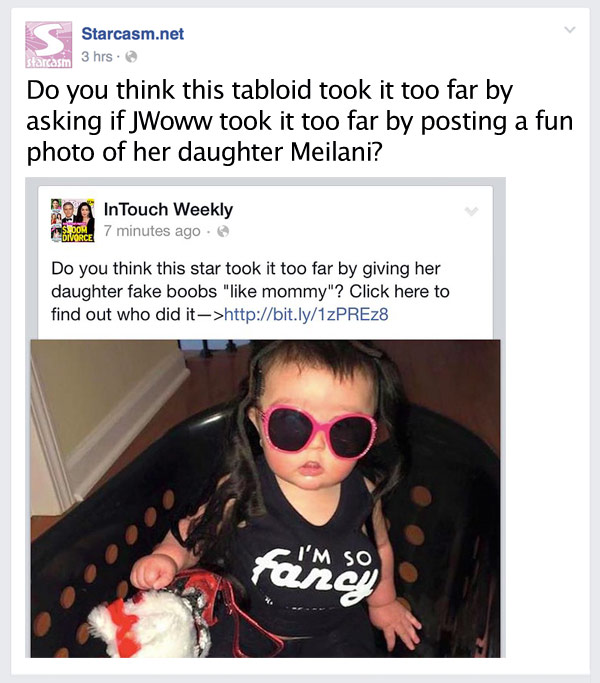Click the InTouch caption about fake boobs
Viewport: 600px width, 683px height.
pos(250,291)
